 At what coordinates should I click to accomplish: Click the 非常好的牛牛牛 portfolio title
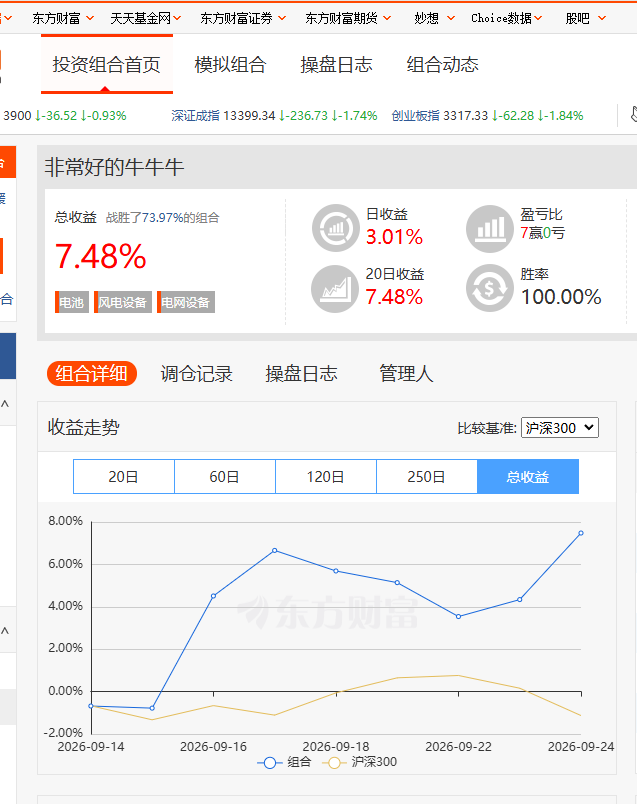tap(114, 167)
